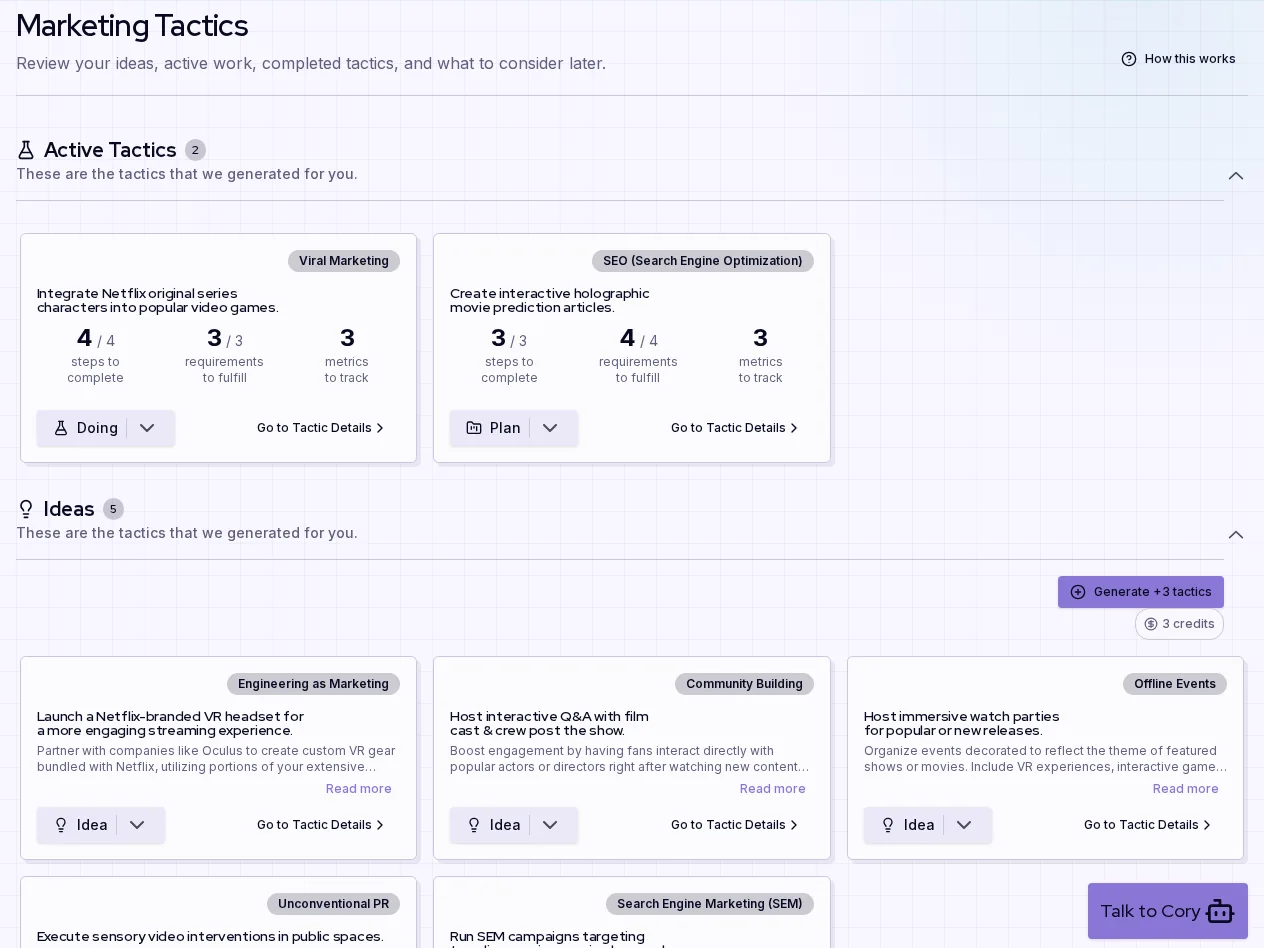Click the question mark help icon
The width and height of the screenshot is (1264, 948).
click(1129, 59)
